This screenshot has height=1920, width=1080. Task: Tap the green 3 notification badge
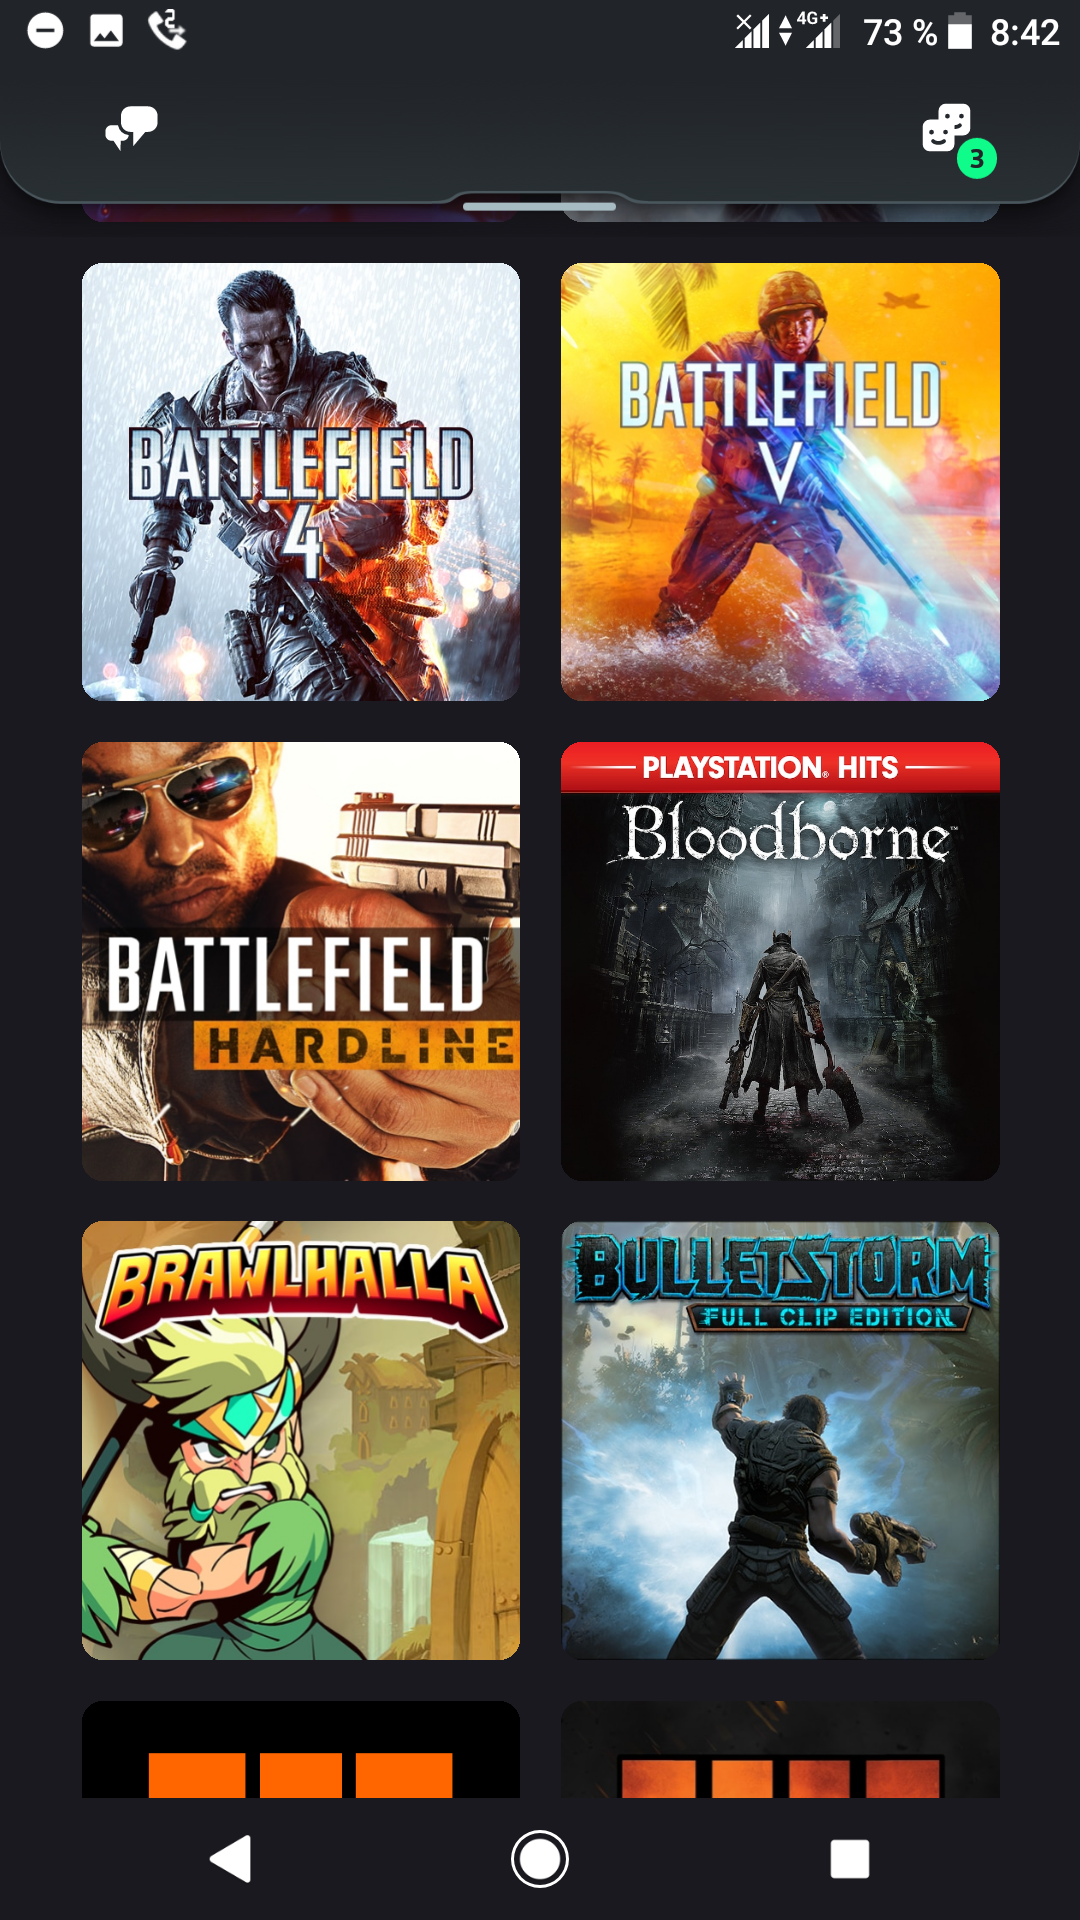(977, 158)
